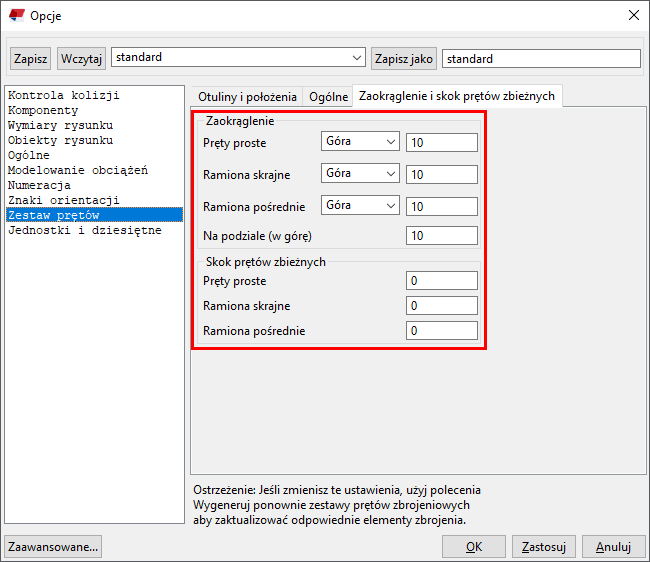Open Zaawansowane settings
The image size is (650, 562).
(53, 547)
